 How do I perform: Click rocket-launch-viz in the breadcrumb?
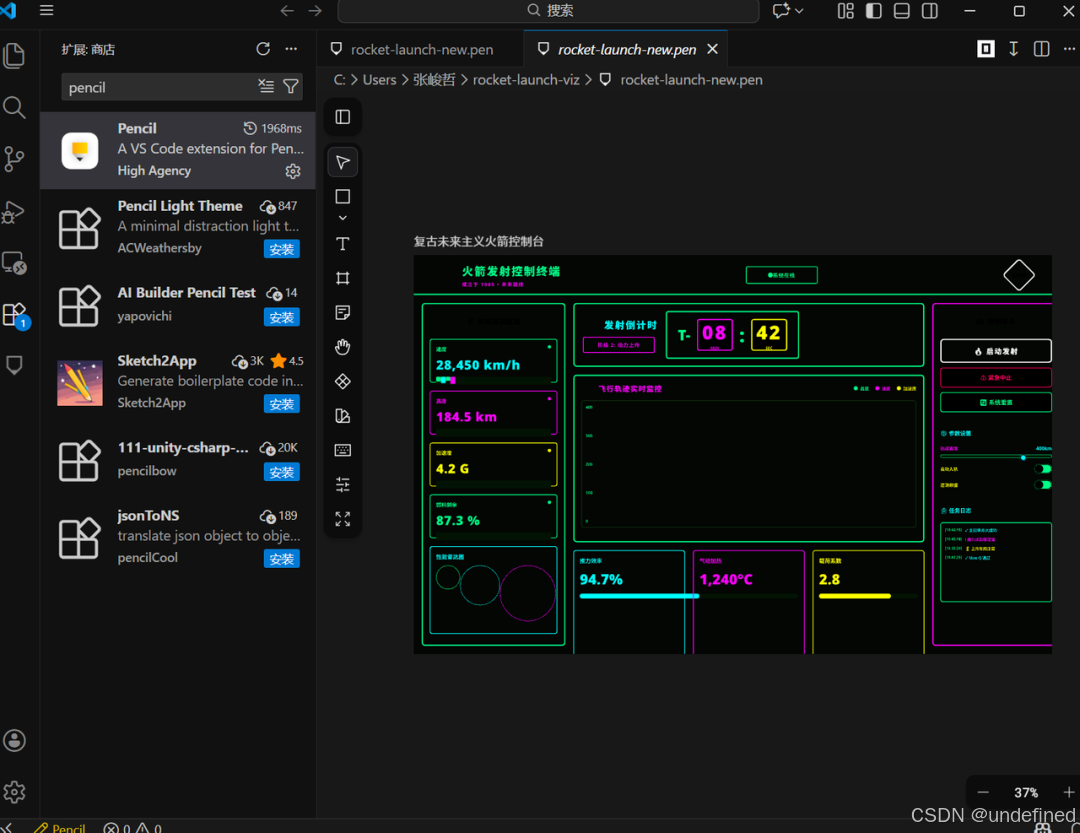[526, 80]
